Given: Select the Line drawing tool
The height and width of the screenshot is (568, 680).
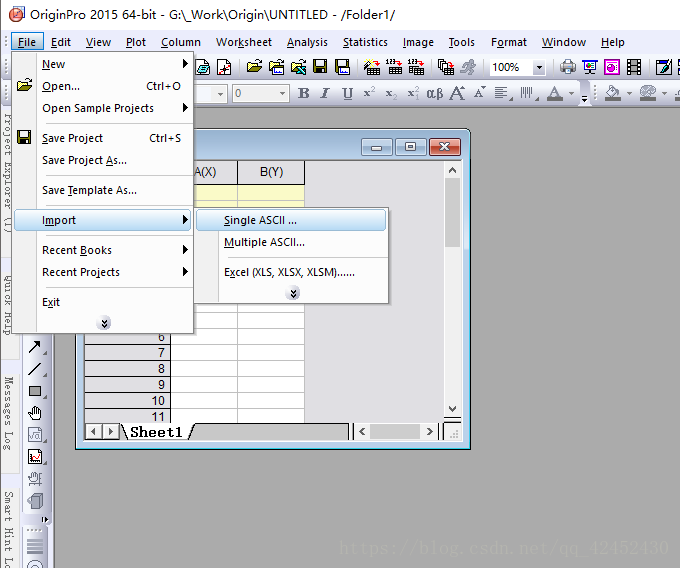Looking at the screenshot, I should pos(35,369).
